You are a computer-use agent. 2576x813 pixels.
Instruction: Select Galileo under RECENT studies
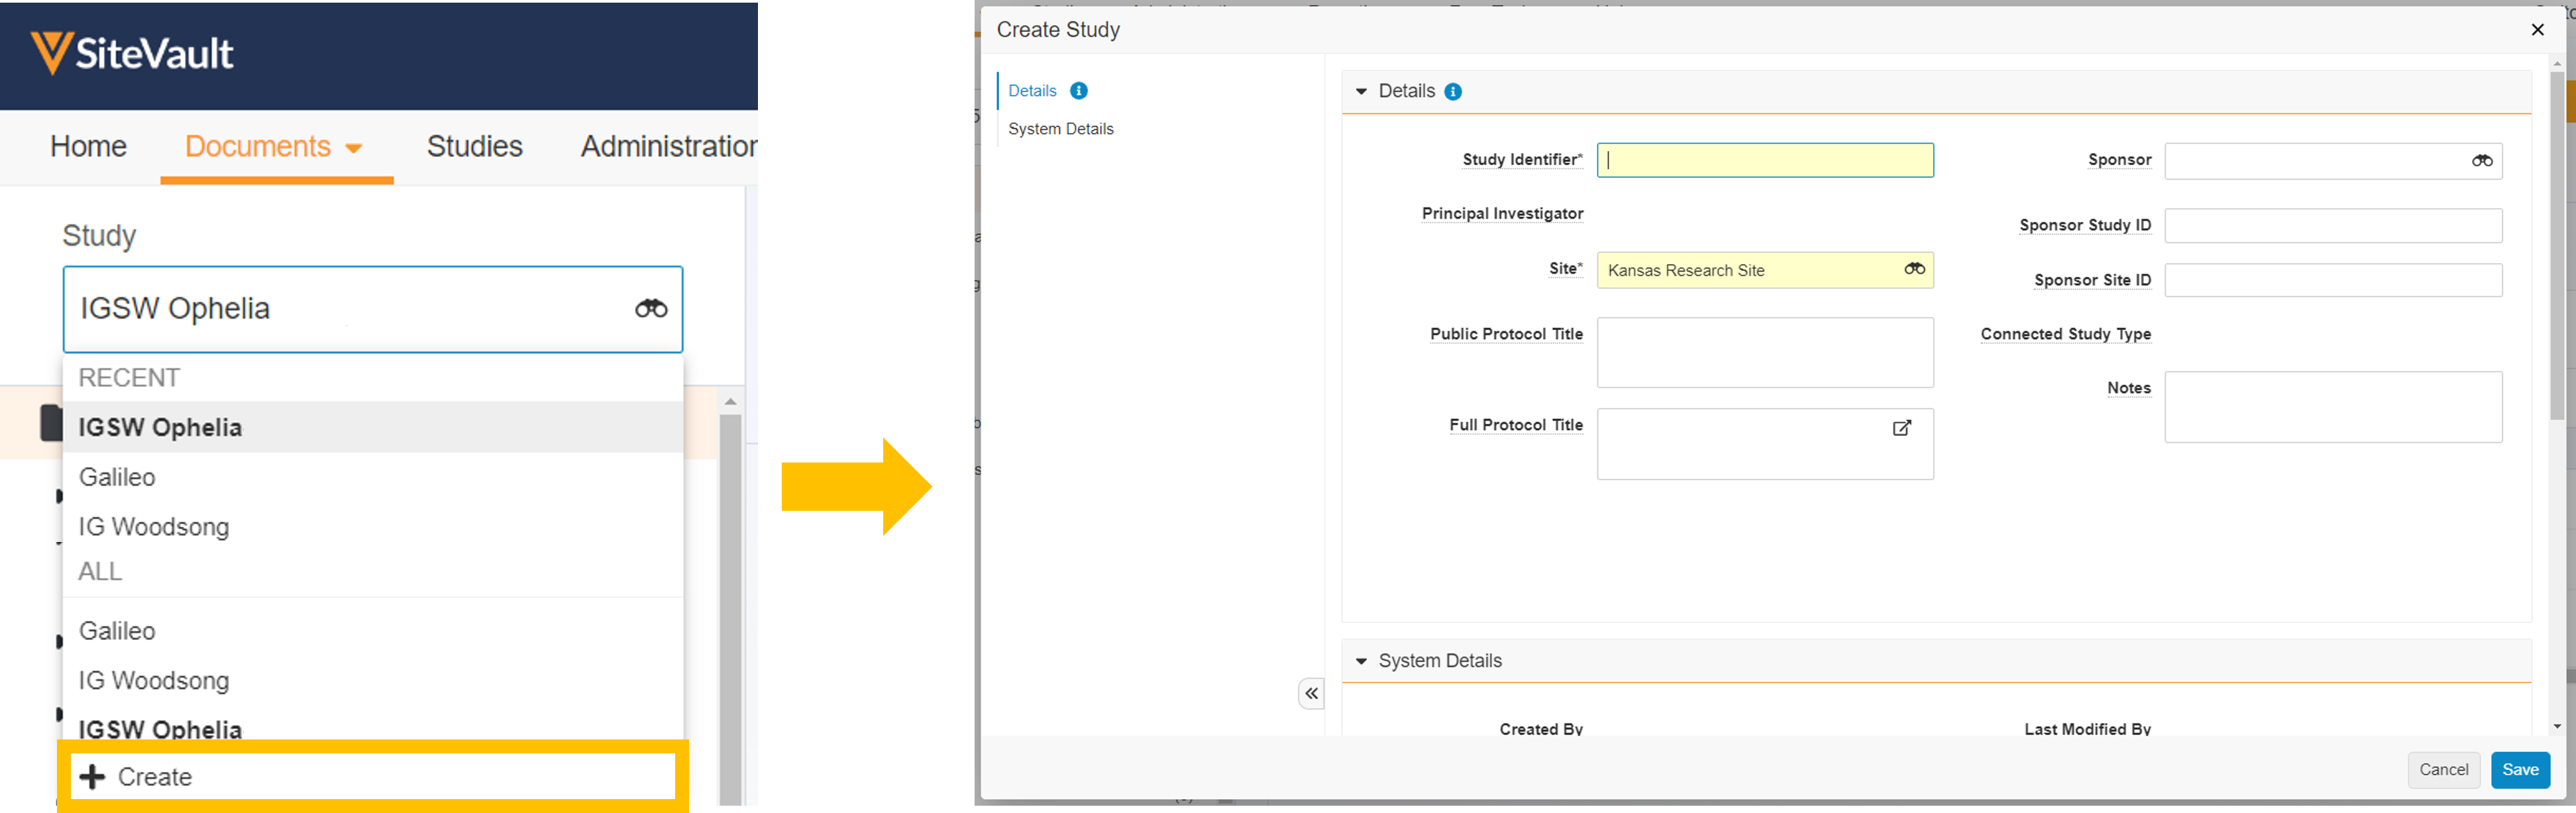pyautogui.click(x=117, y=477)
